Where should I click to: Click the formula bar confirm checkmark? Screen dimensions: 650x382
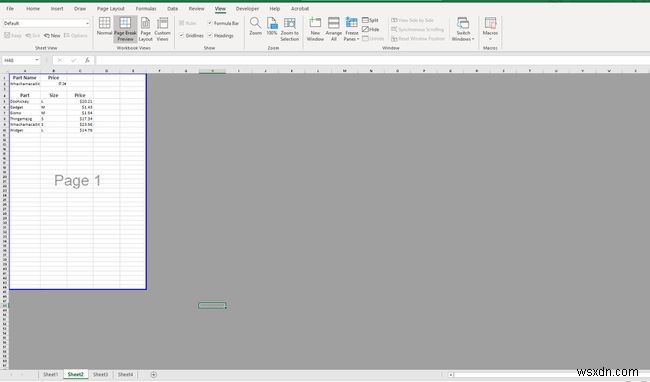point(73,60)
